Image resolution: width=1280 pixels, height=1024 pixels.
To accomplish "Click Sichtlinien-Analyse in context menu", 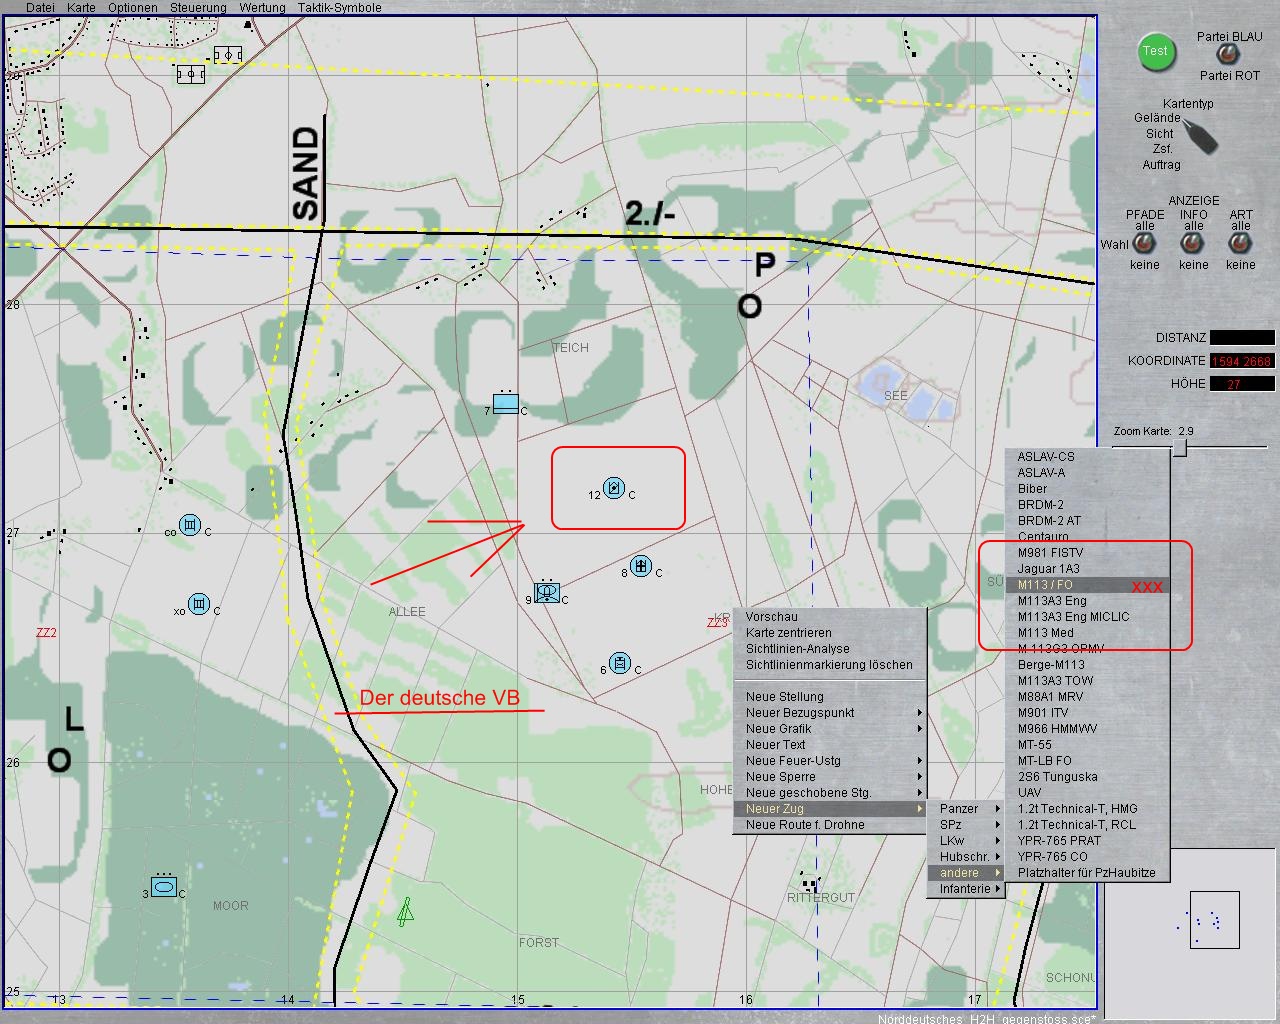I will [797, 649].
